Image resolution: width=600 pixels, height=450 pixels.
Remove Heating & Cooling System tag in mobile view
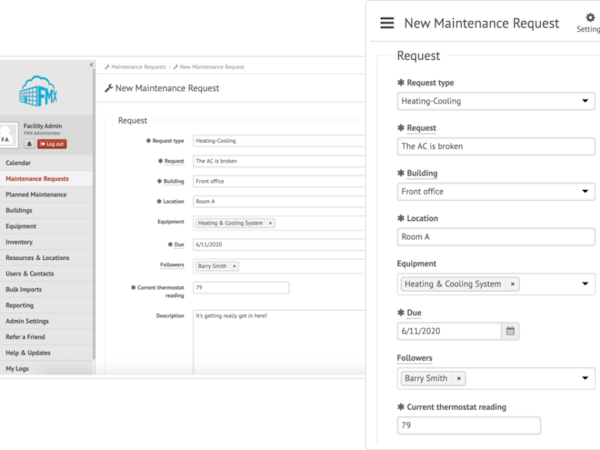pyautogui.click(x=513, y=284)
